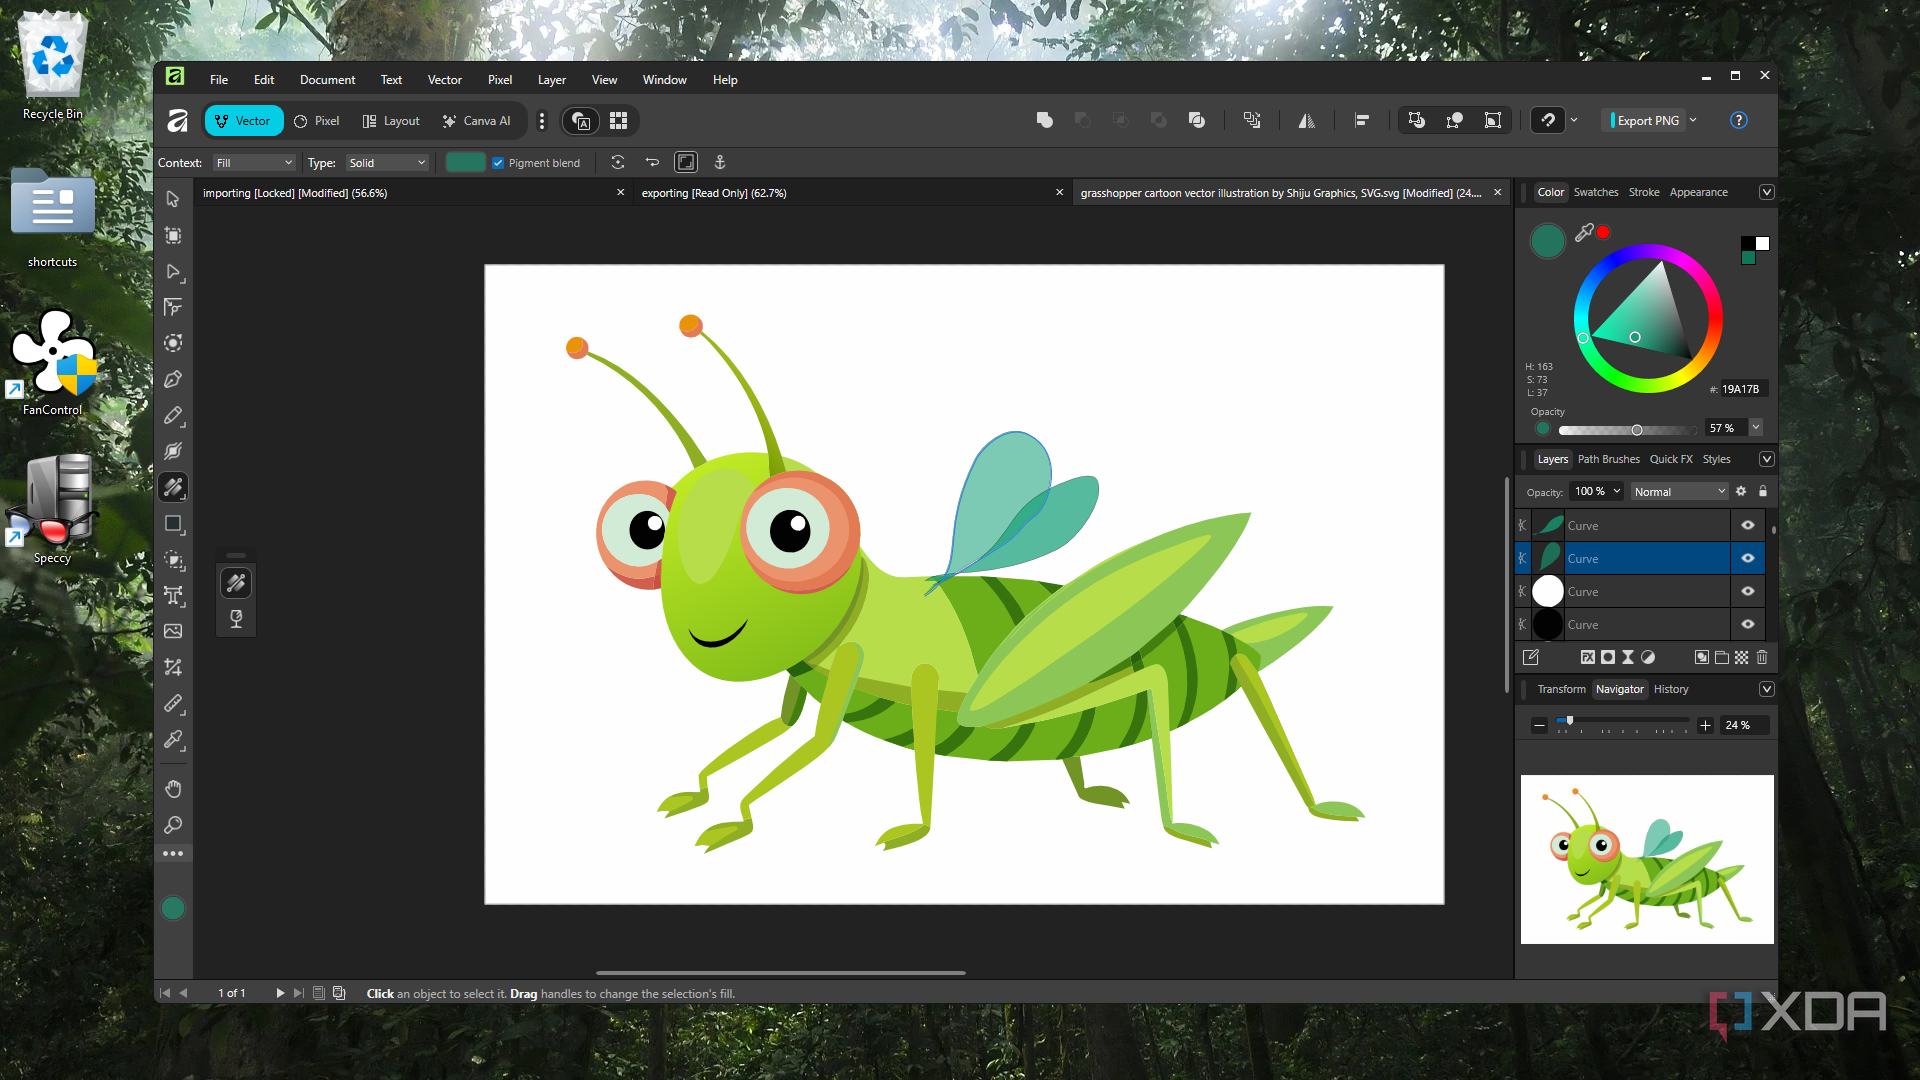Toggle the layer lock icon
1920x1080 pixels.
pyautogui.click(x=1763, y=491)
